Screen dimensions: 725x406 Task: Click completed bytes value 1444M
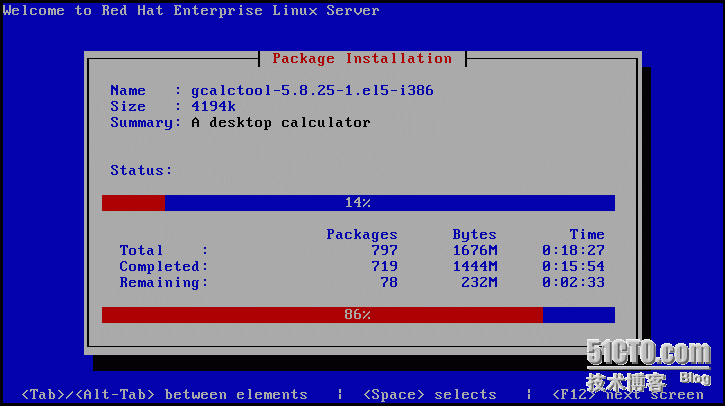[475, 266]
